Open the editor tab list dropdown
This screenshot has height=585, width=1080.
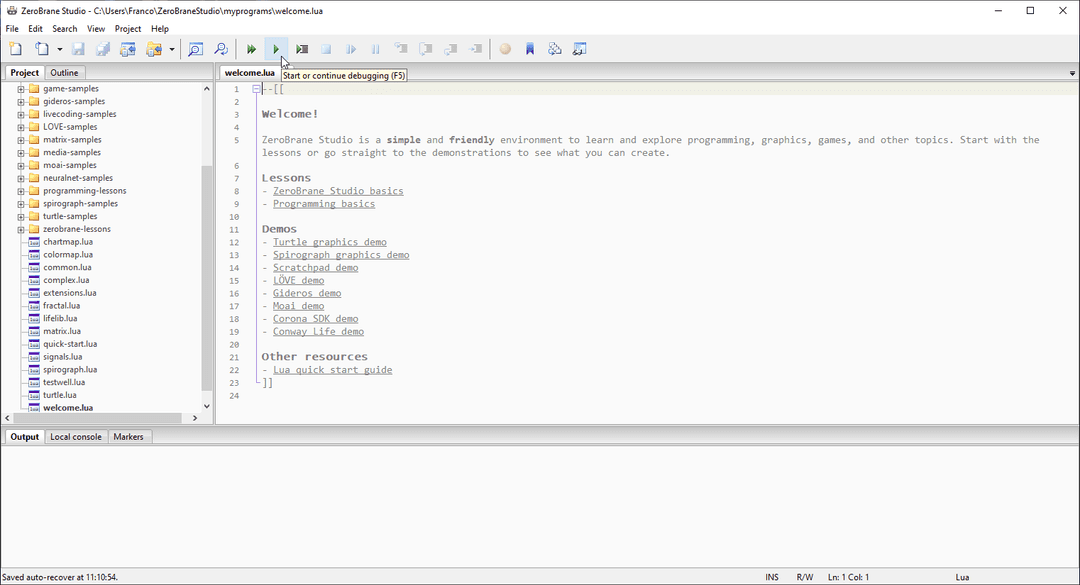[1071, 72]
